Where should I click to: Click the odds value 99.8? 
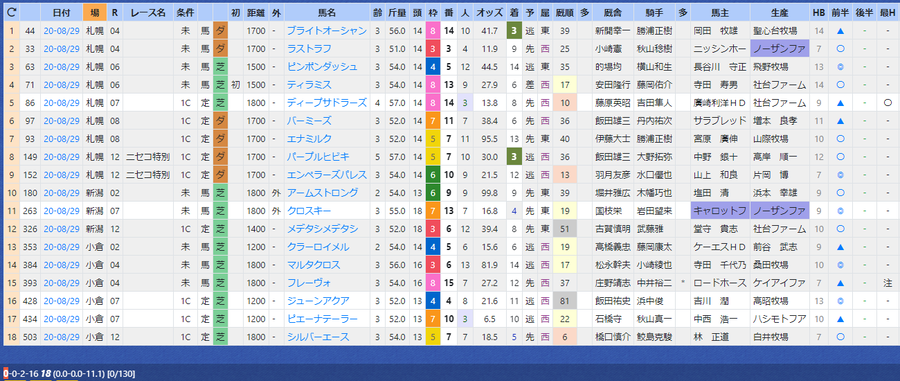coord(490,193)
